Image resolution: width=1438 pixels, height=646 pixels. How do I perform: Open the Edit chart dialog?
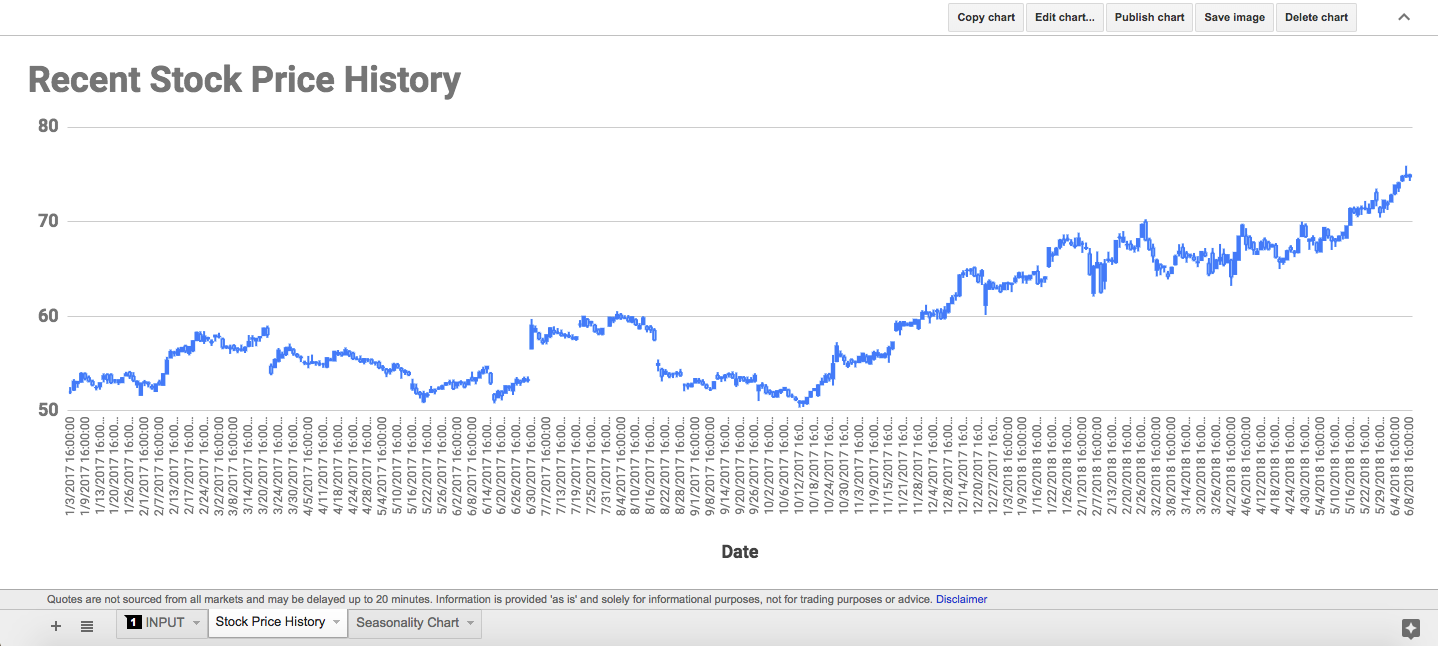1064,17
